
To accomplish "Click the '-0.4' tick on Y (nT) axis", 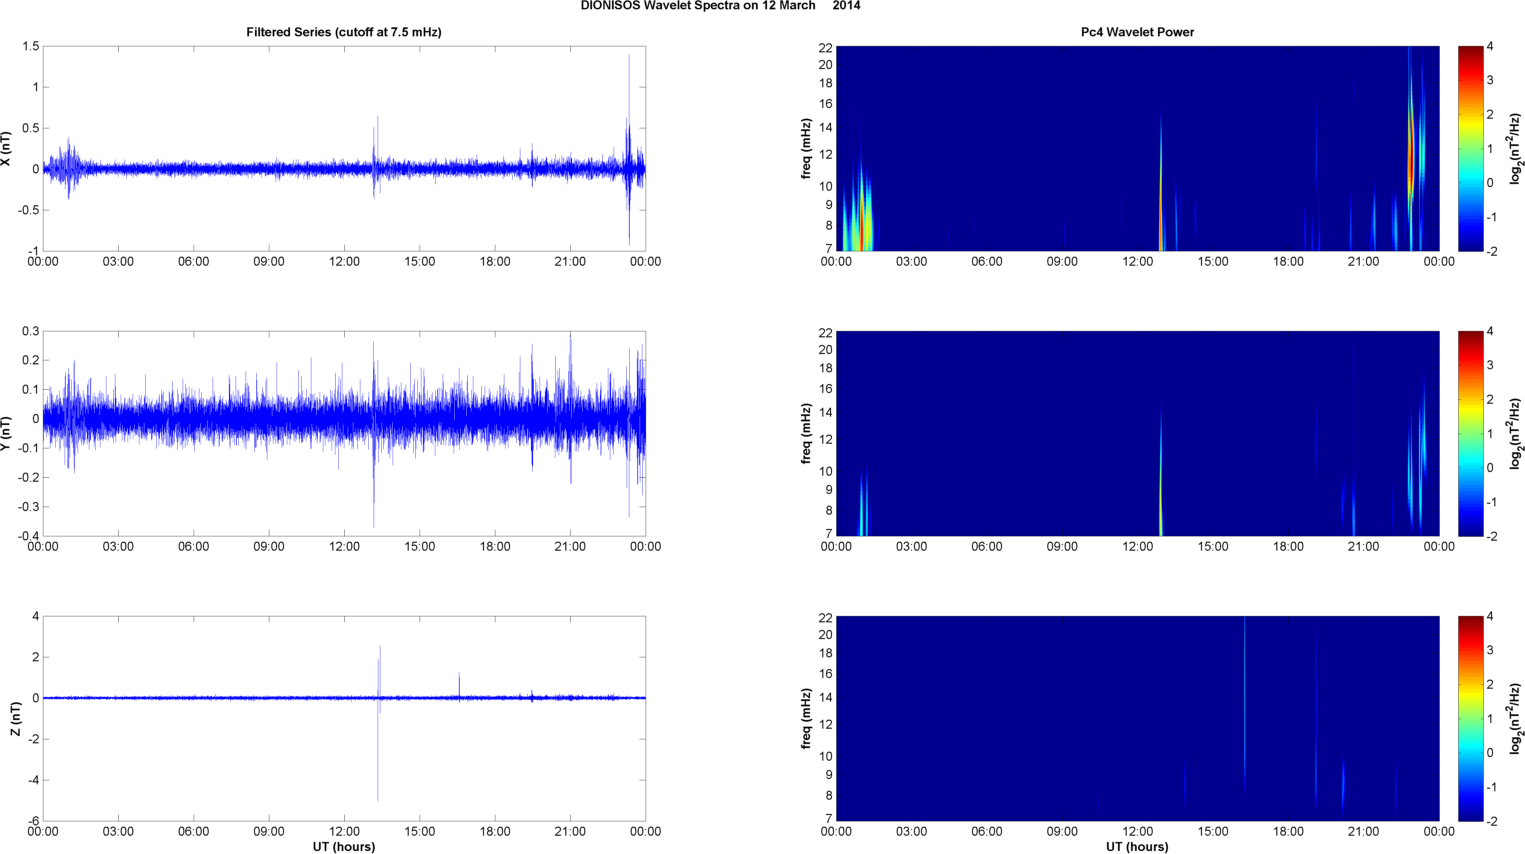I will point(27,536).
